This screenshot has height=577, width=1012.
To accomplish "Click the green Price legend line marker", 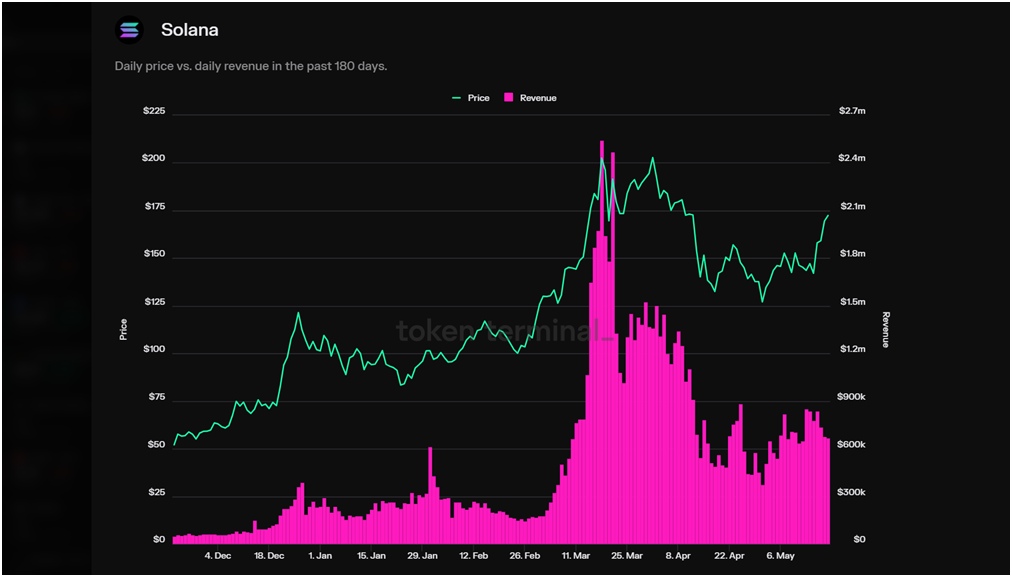I will 457,98.
